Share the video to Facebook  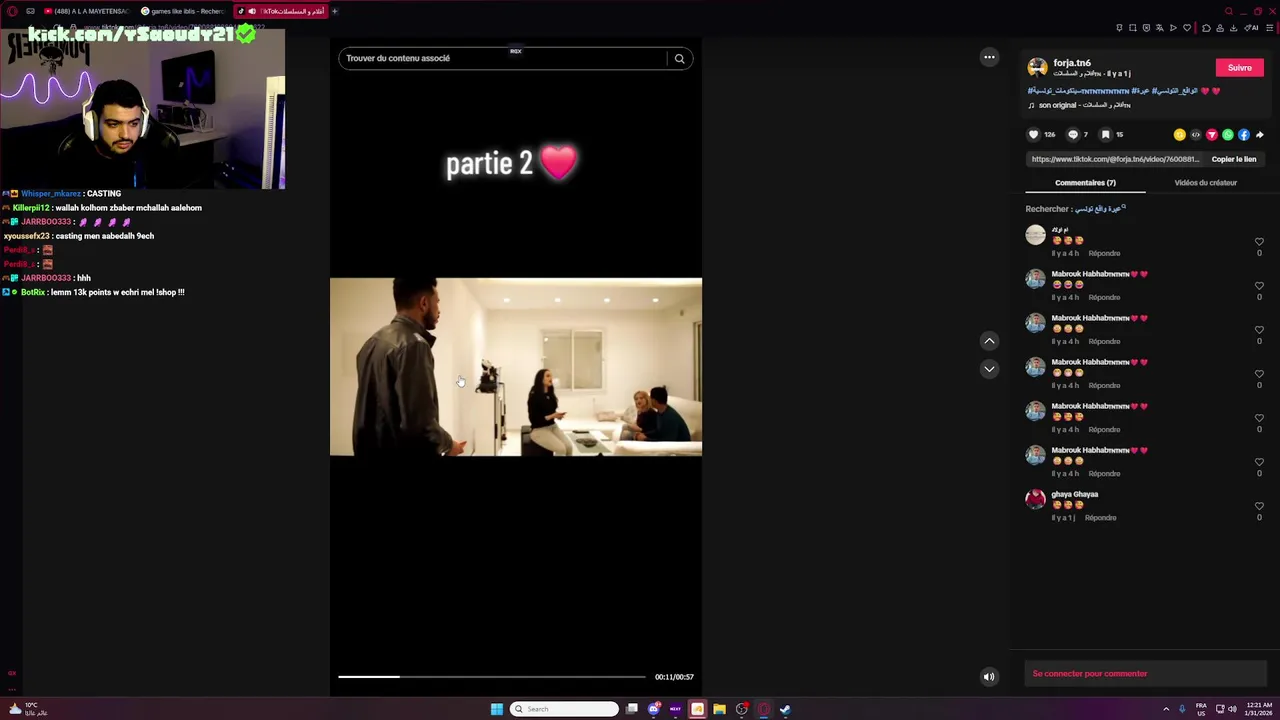point(1244,135)
